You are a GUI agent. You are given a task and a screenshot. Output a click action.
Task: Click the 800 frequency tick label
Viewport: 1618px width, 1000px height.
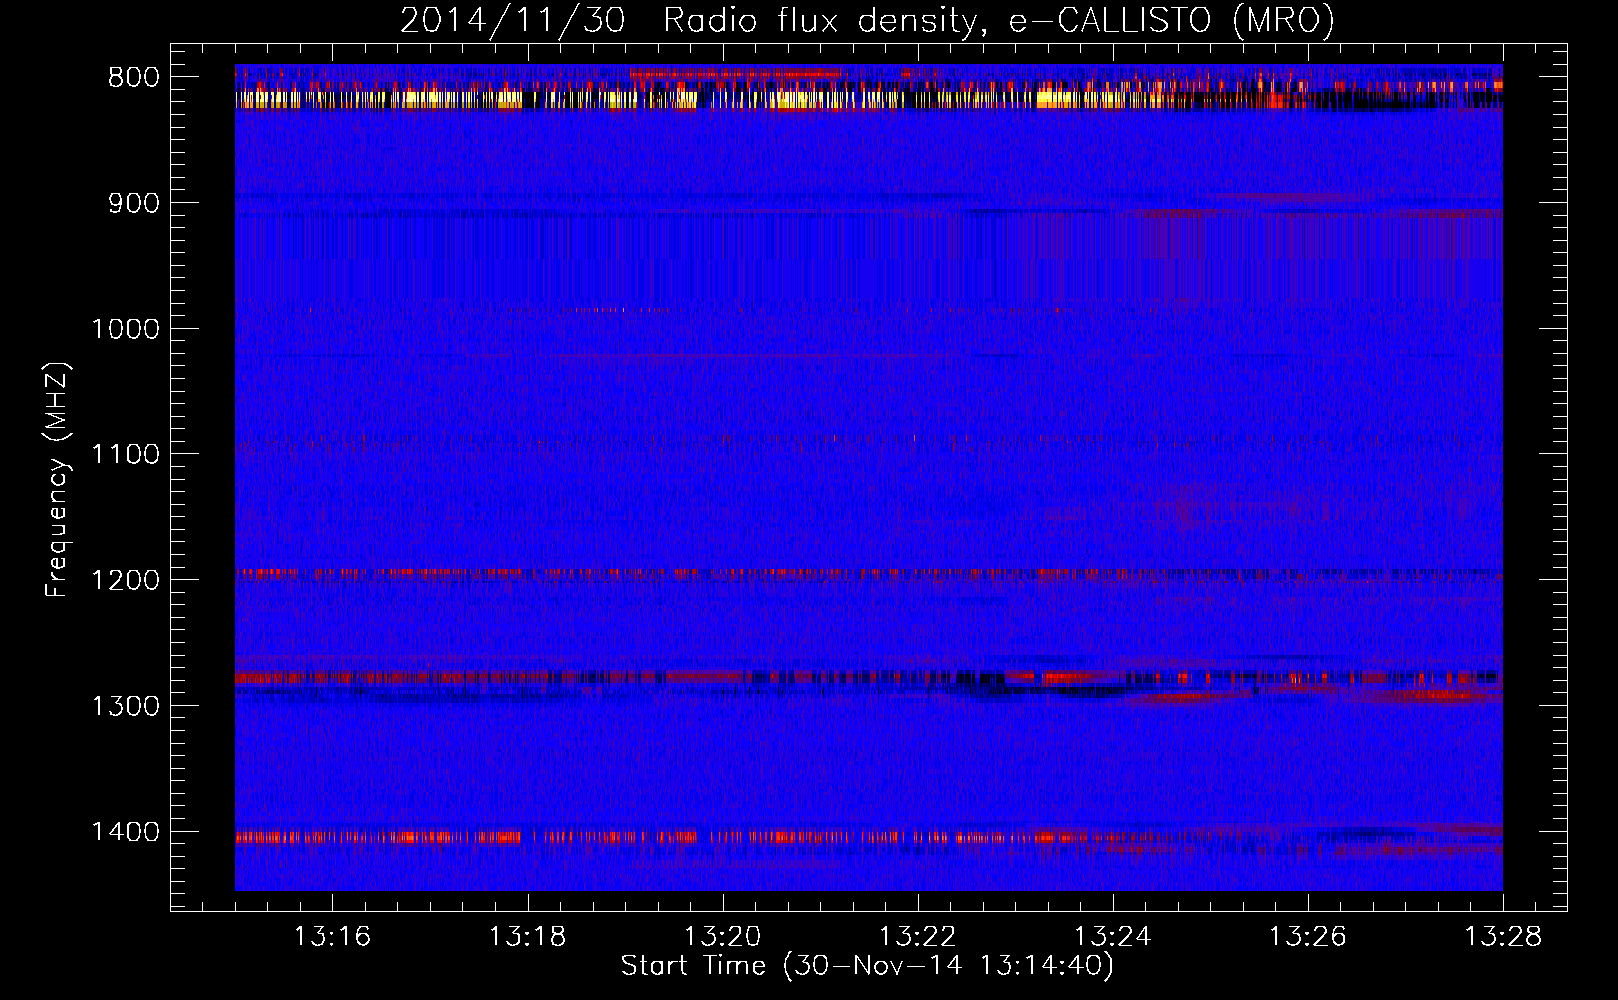(x=133, y=78)
